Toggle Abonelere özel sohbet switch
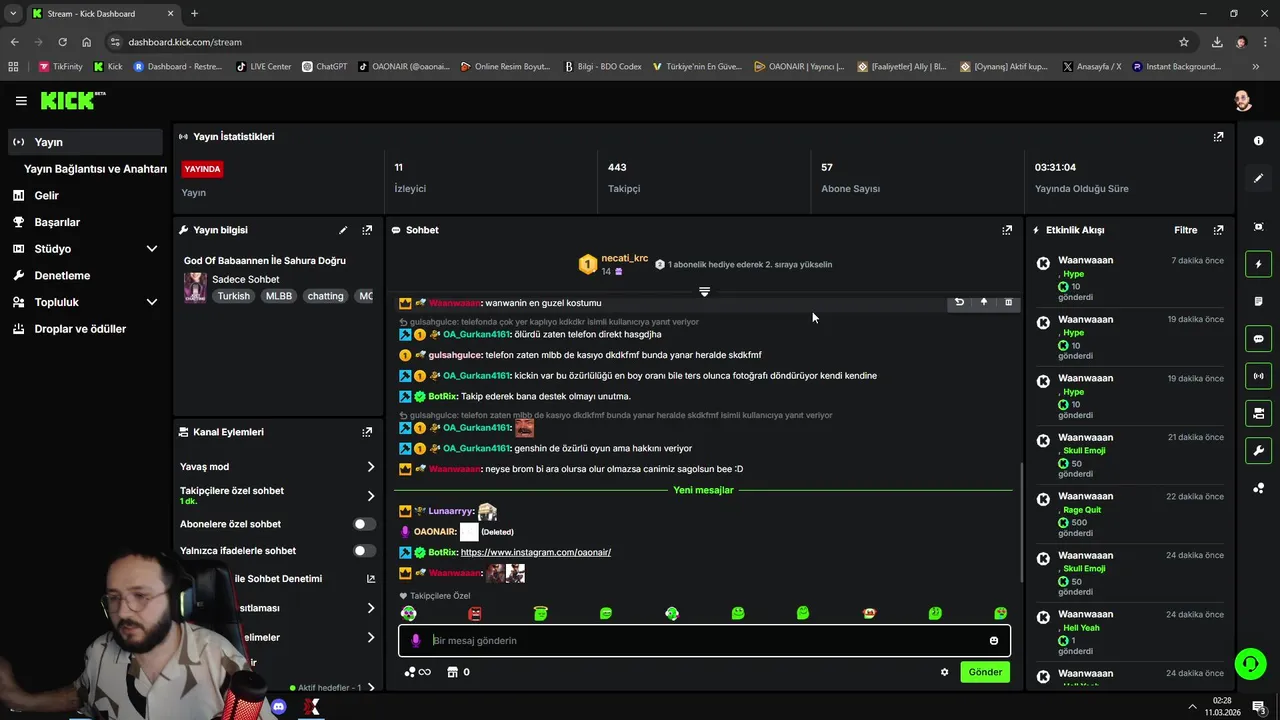 pyautogui.click(x=365, y=524)
